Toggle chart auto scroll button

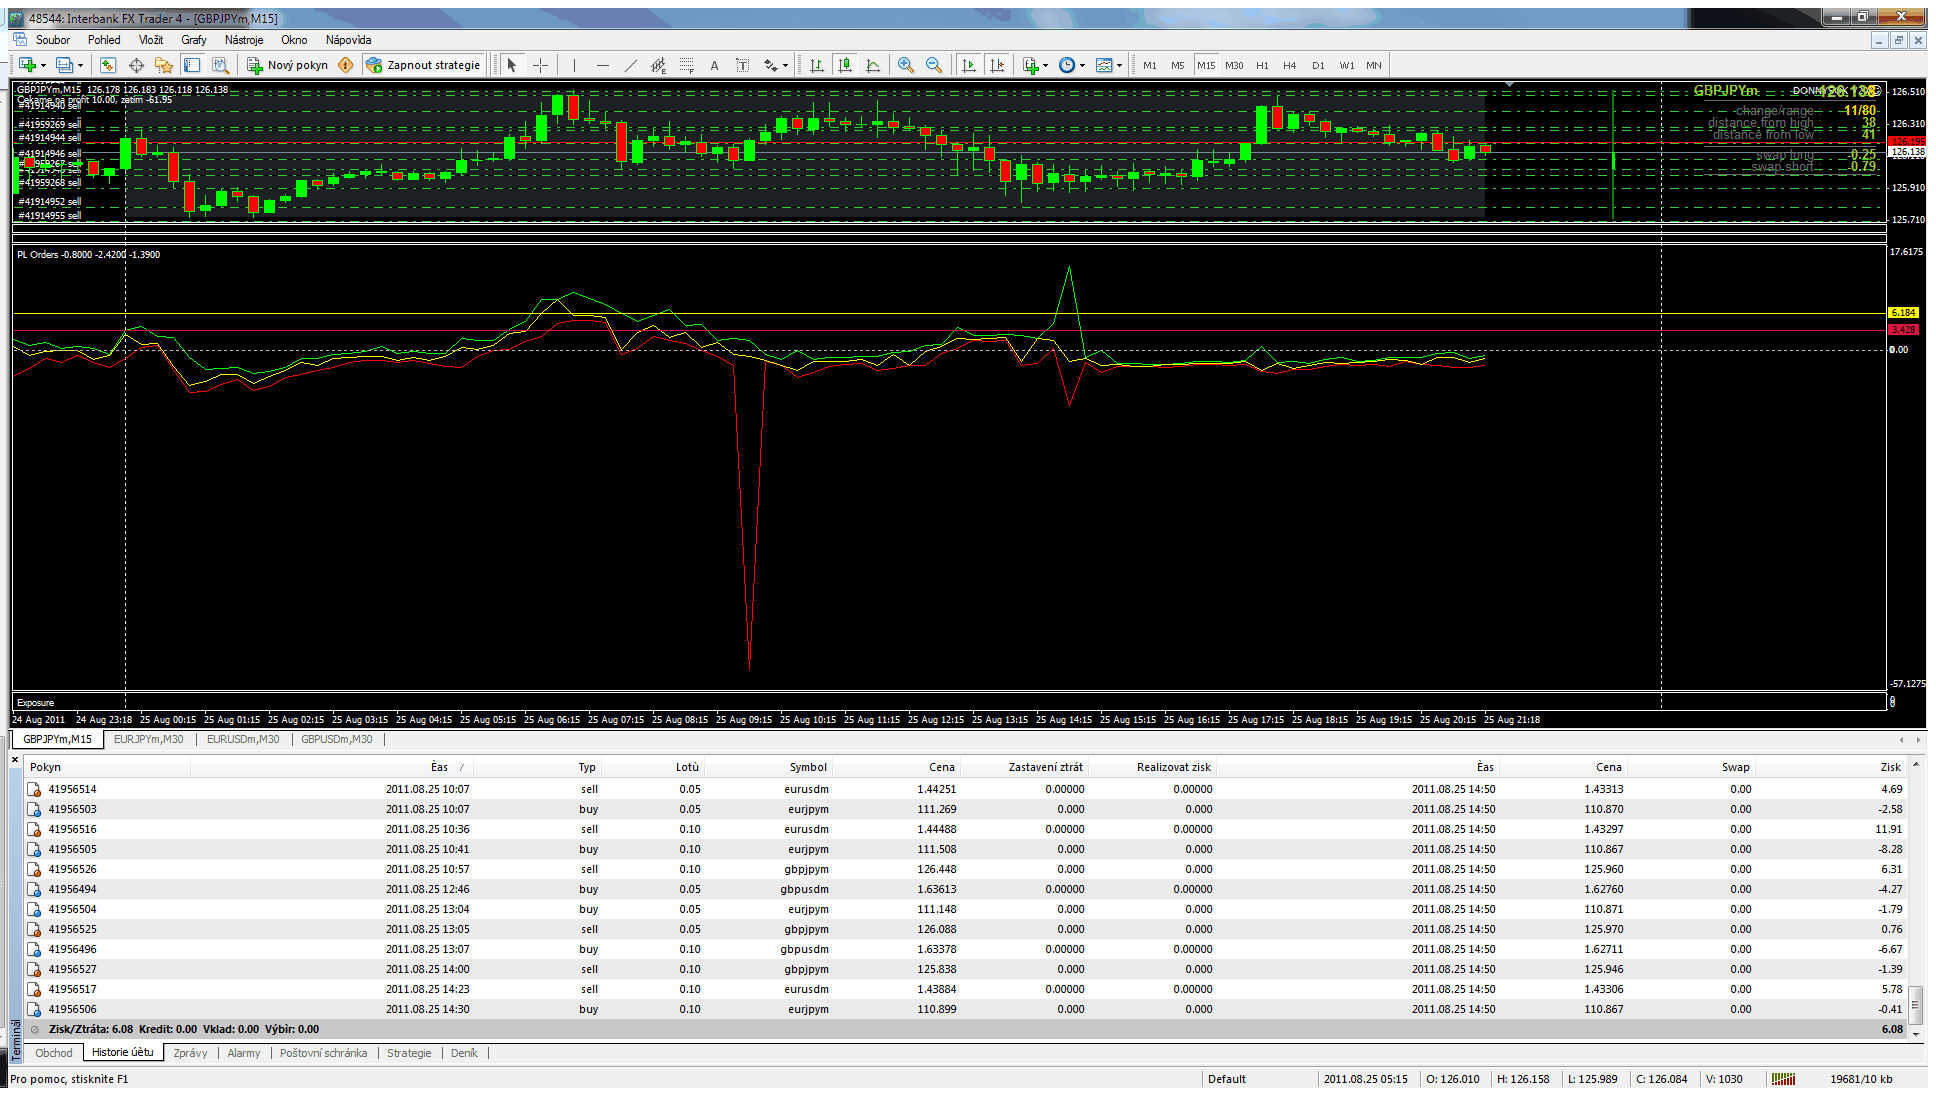(968, 65)
